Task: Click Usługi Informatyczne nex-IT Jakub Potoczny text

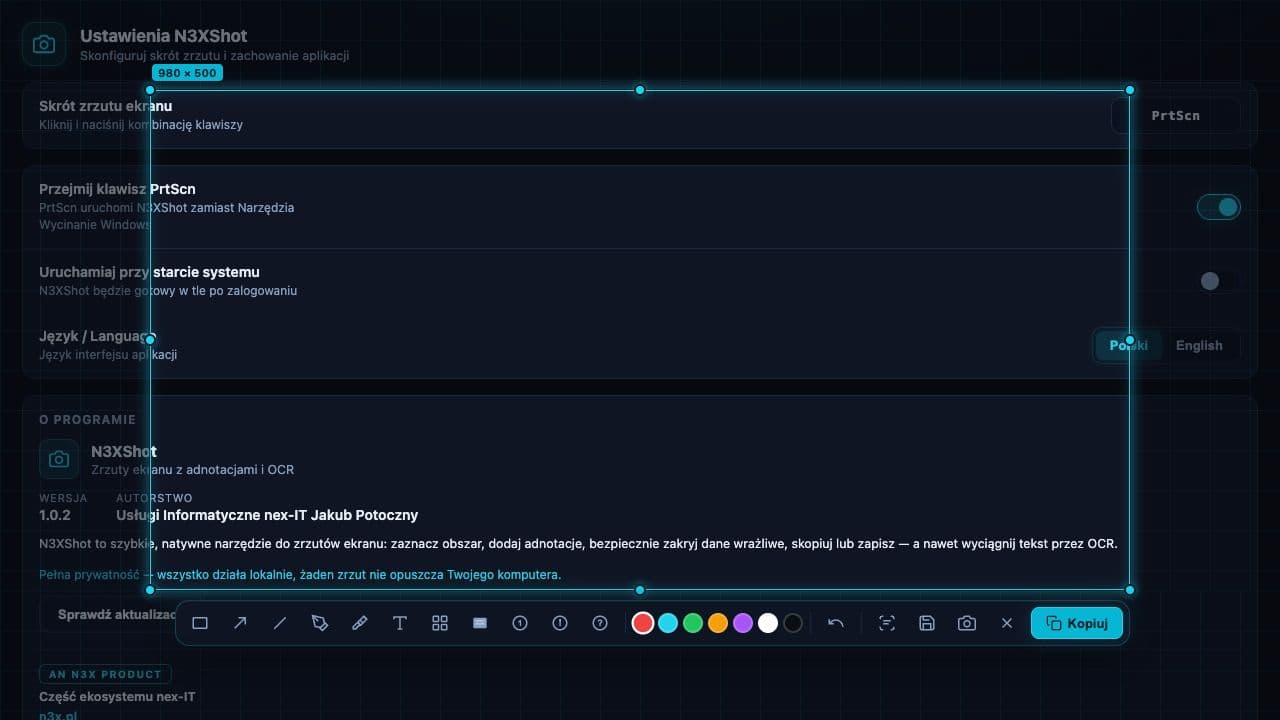Action: 267,515
